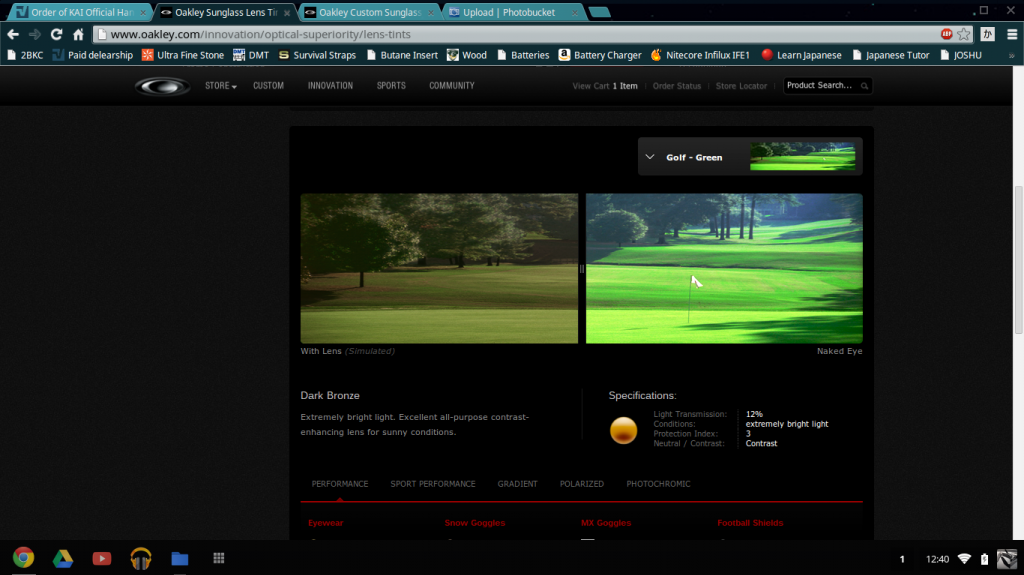Select the GRADIENT lens tab

(x=518, y=484)
